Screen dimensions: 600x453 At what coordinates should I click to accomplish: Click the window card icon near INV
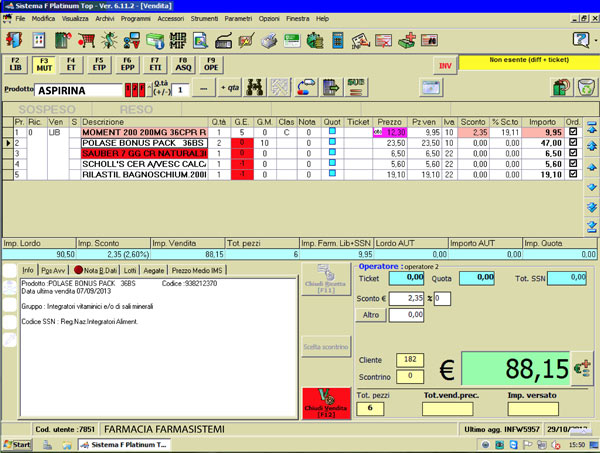click(x=431, y=88)
